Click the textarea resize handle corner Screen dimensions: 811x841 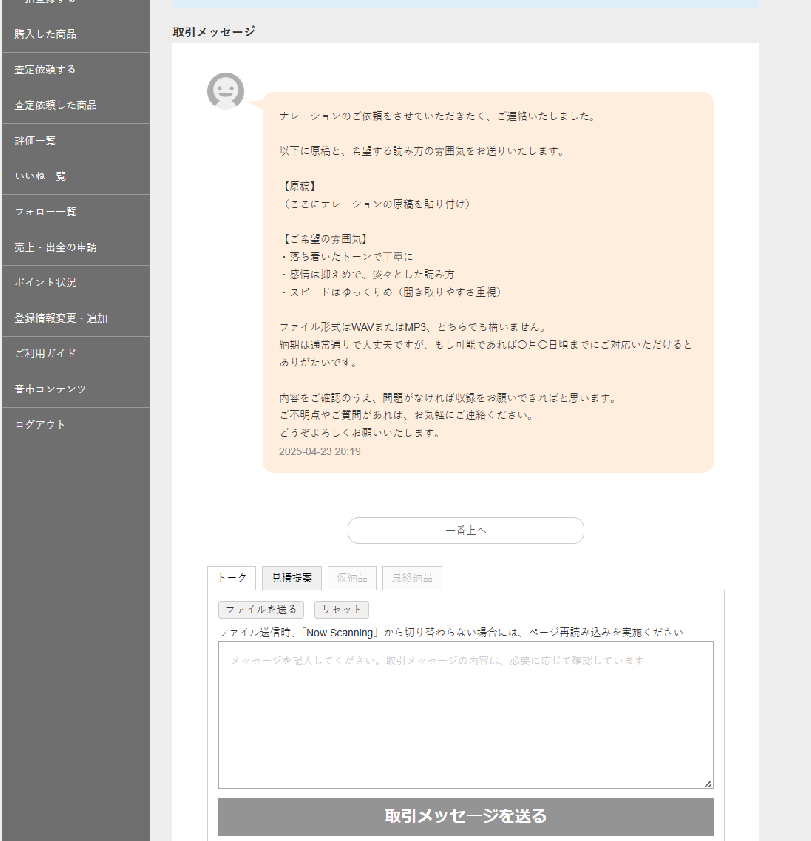708,783
